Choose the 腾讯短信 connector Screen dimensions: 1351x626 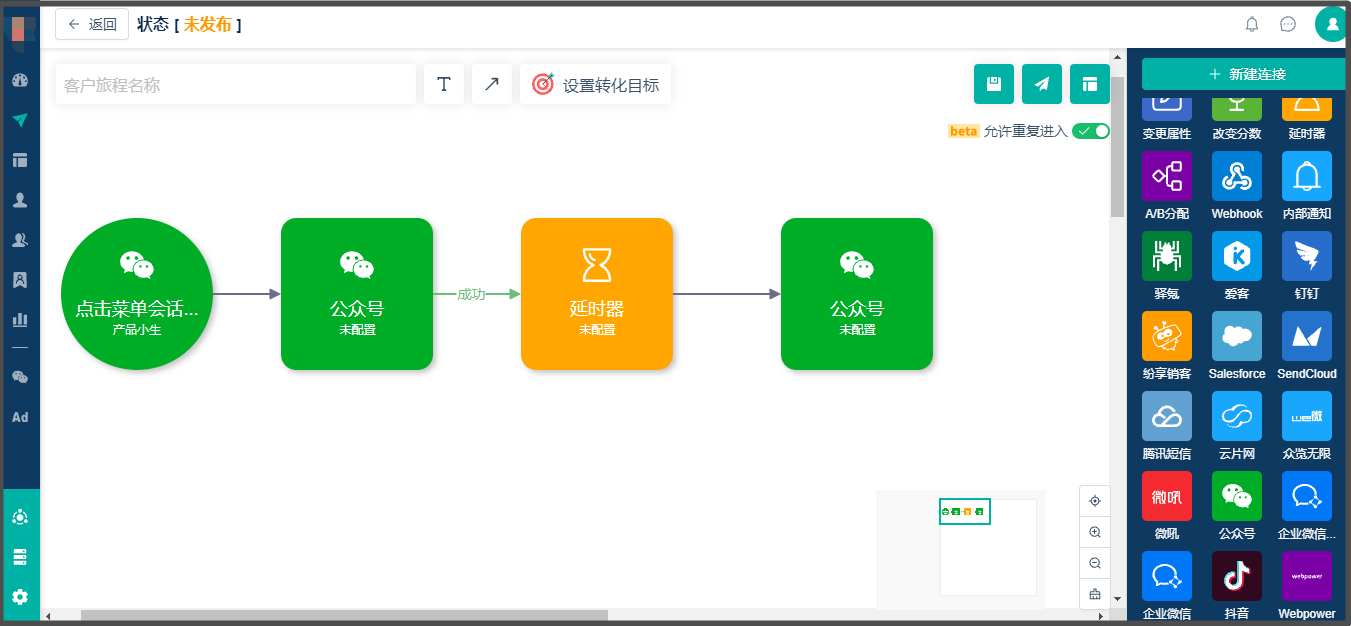point(1167,426)
